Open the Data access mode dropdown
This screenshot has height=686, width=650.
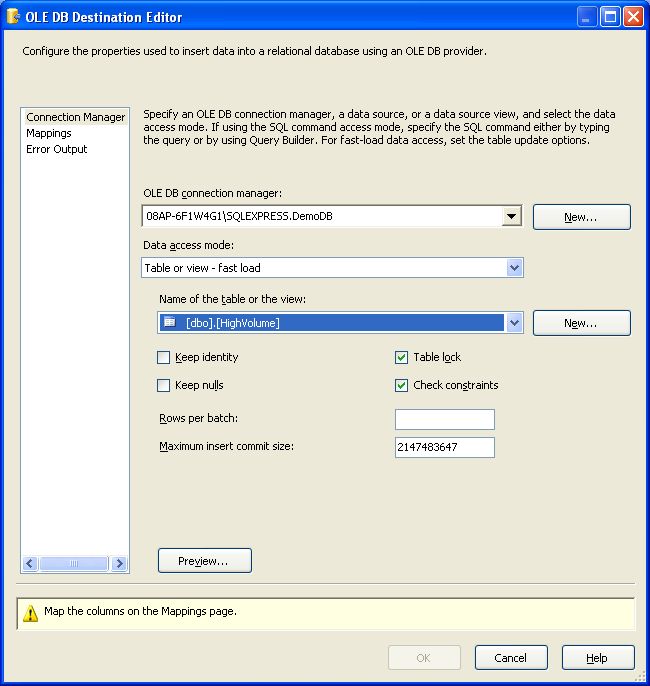click(514, 268)
